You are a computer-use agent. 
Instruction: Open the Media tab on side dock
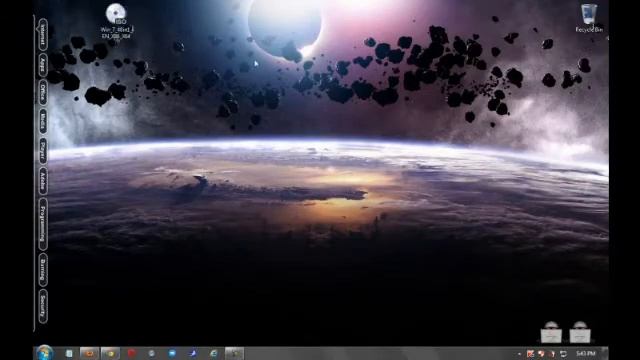click(x=42, y=121)
